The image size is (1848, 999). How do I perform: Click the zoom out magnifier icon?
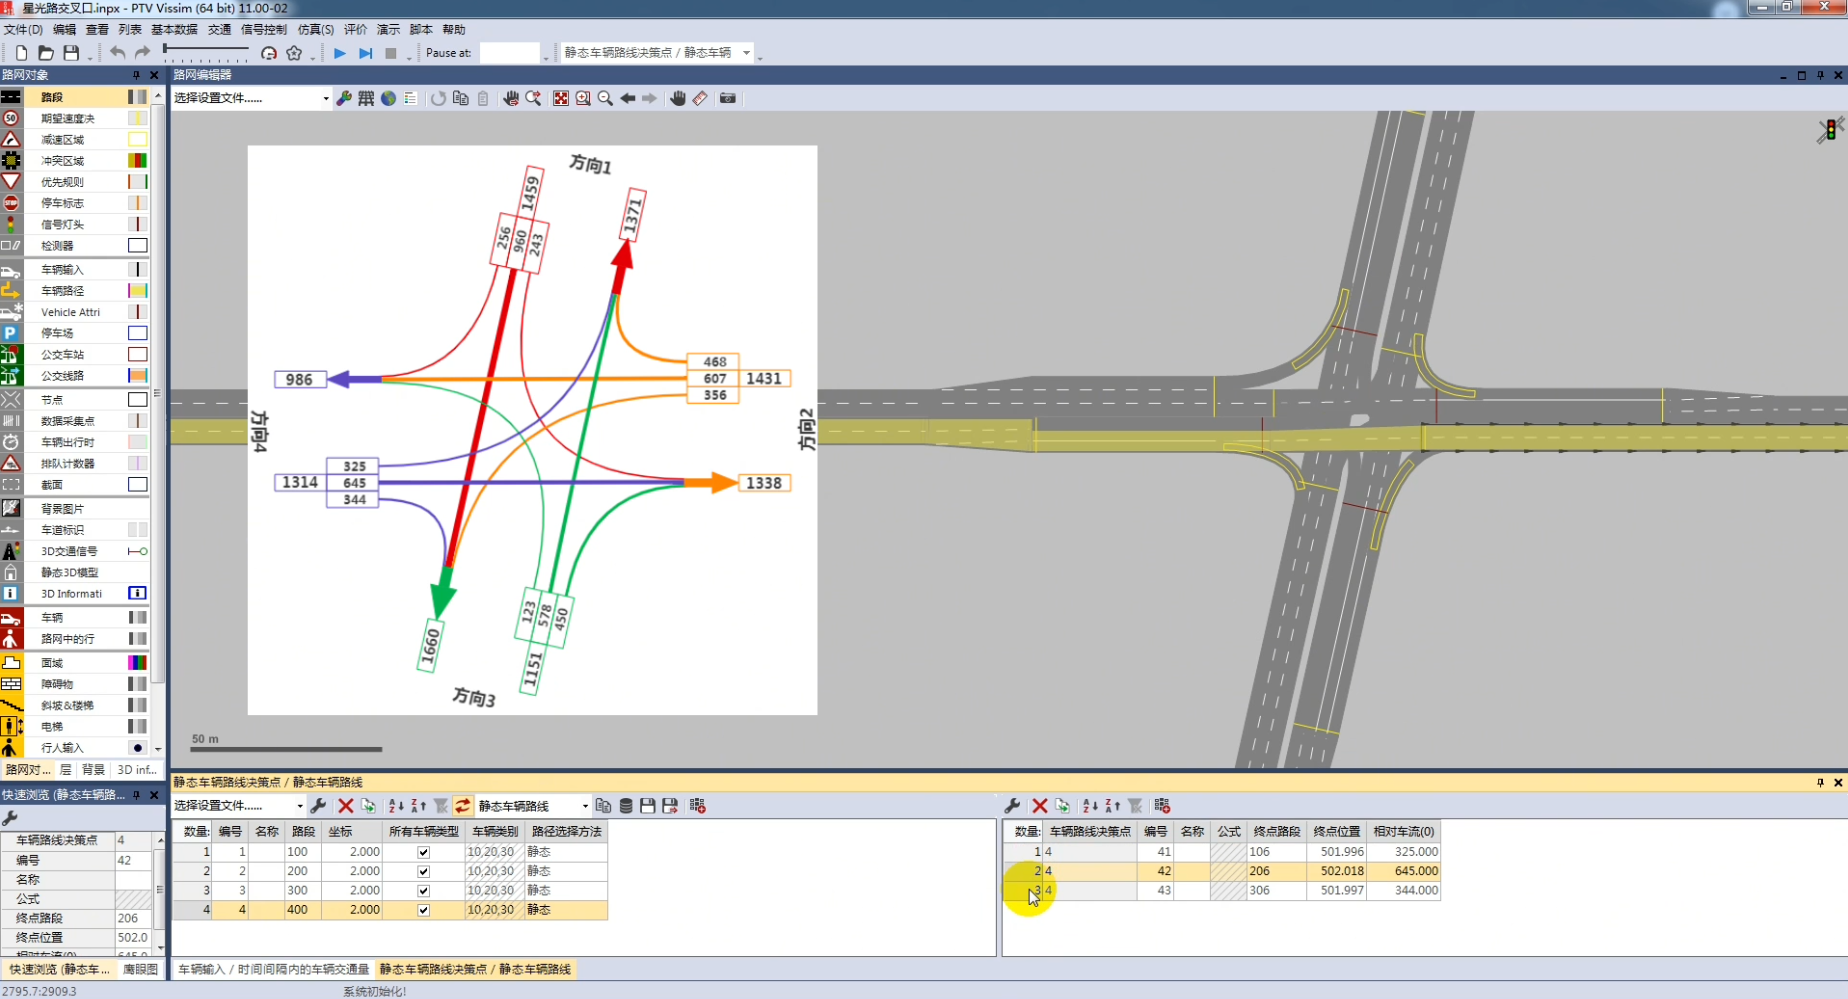[605, 98]
